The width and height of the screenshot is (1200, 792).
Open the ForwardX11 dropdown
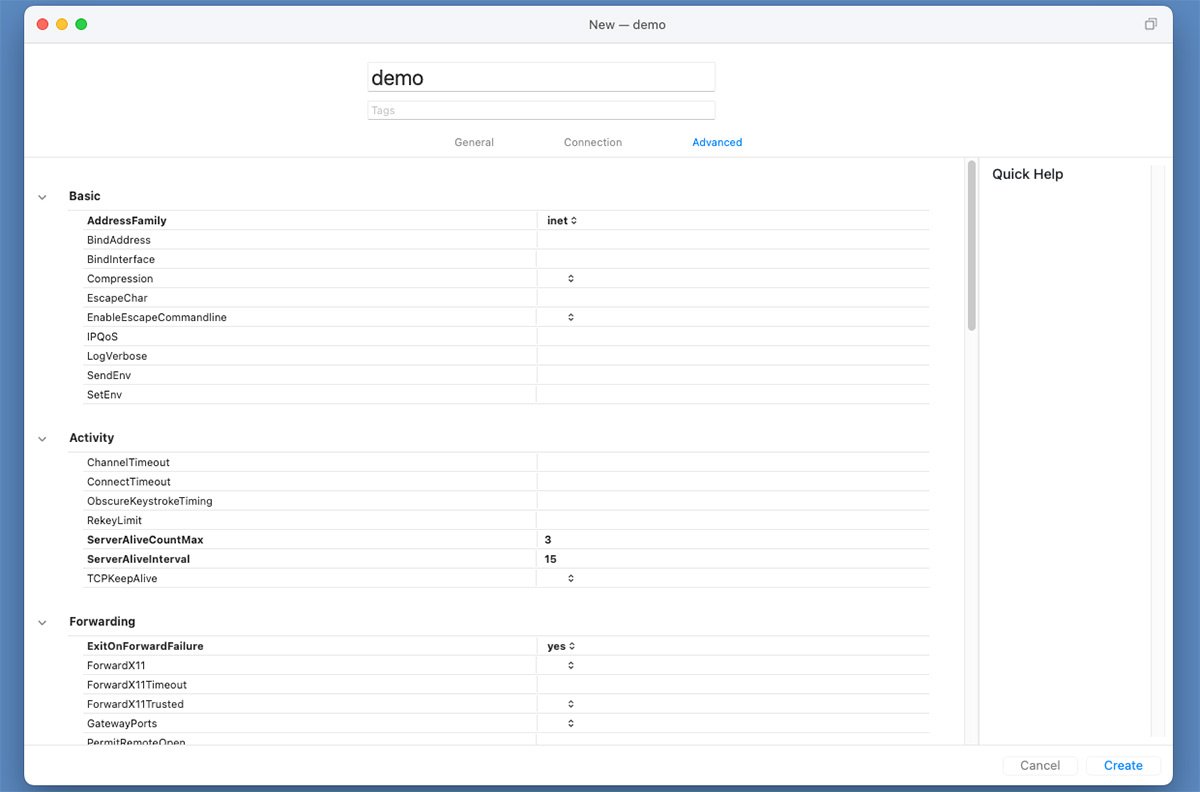coord(570,666)
